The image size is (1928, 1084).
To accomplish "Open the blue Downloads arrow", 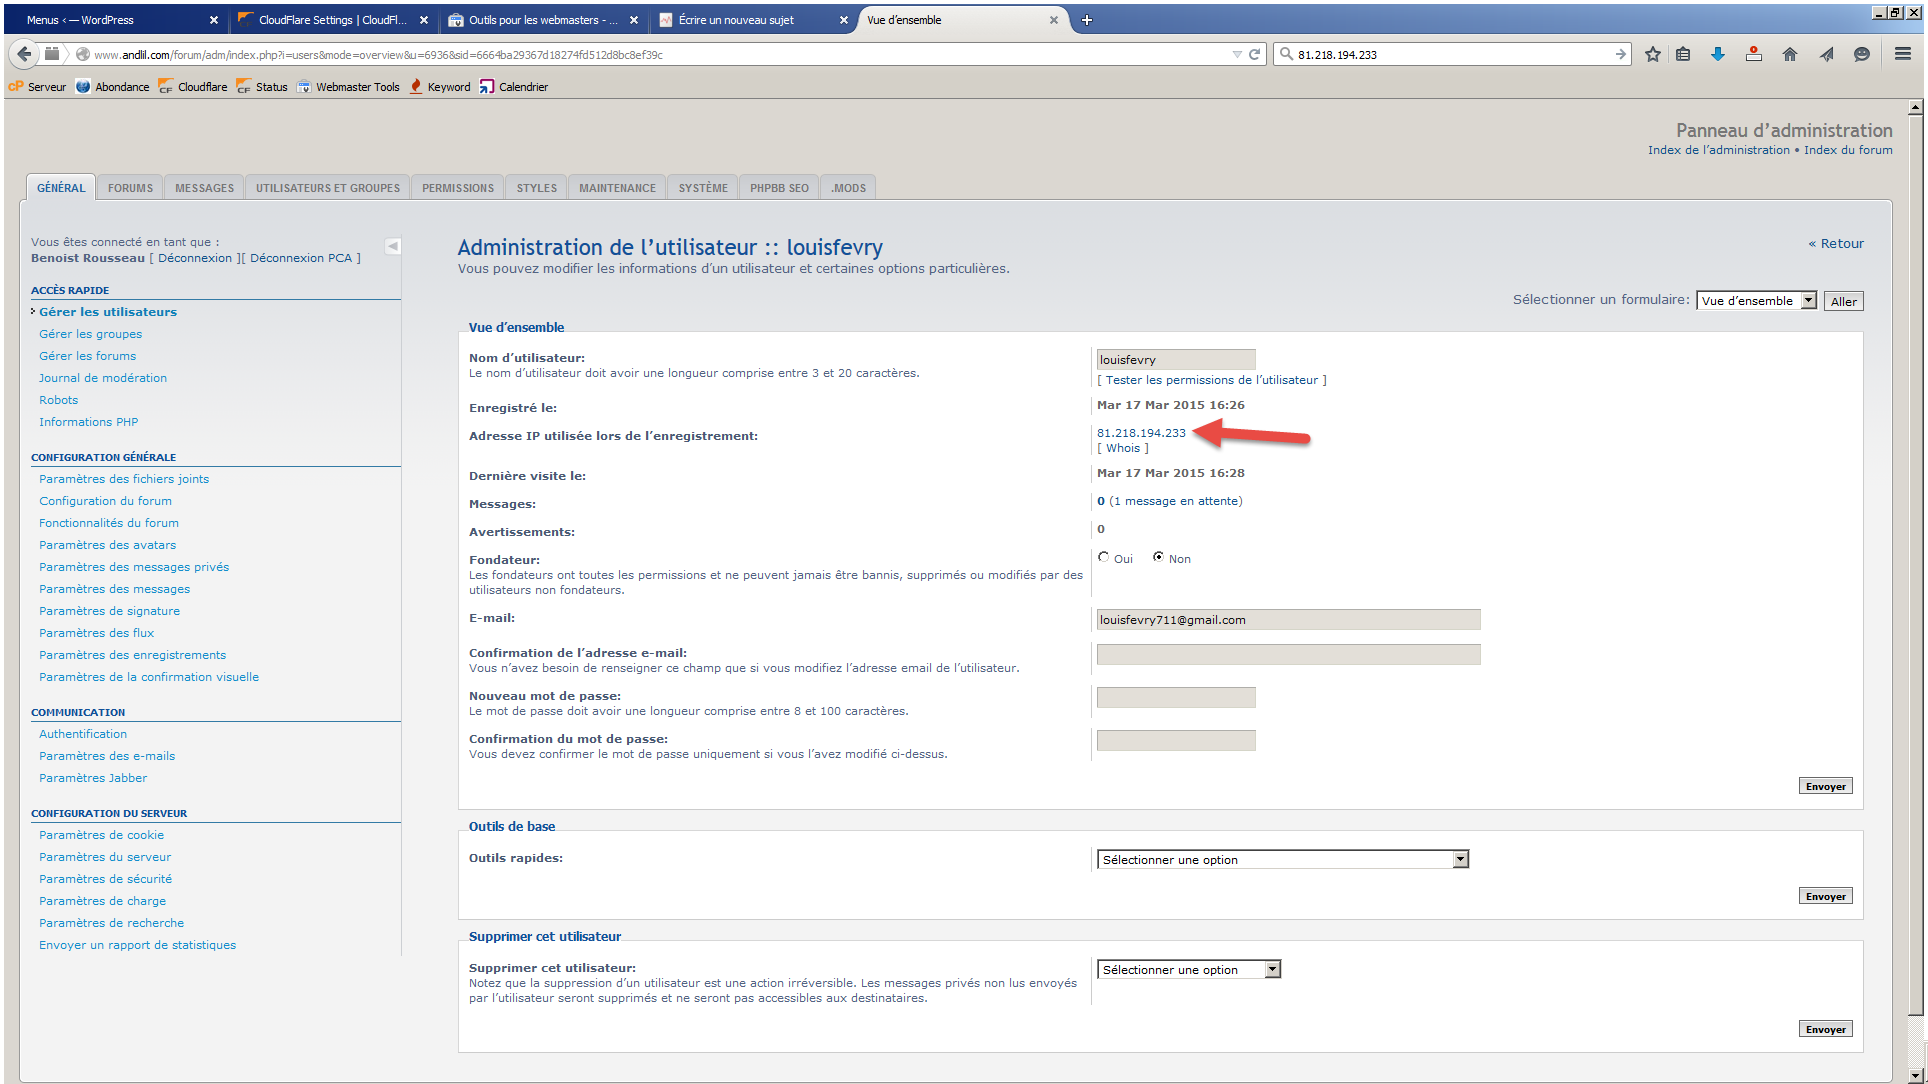I will click(1717, 54).
